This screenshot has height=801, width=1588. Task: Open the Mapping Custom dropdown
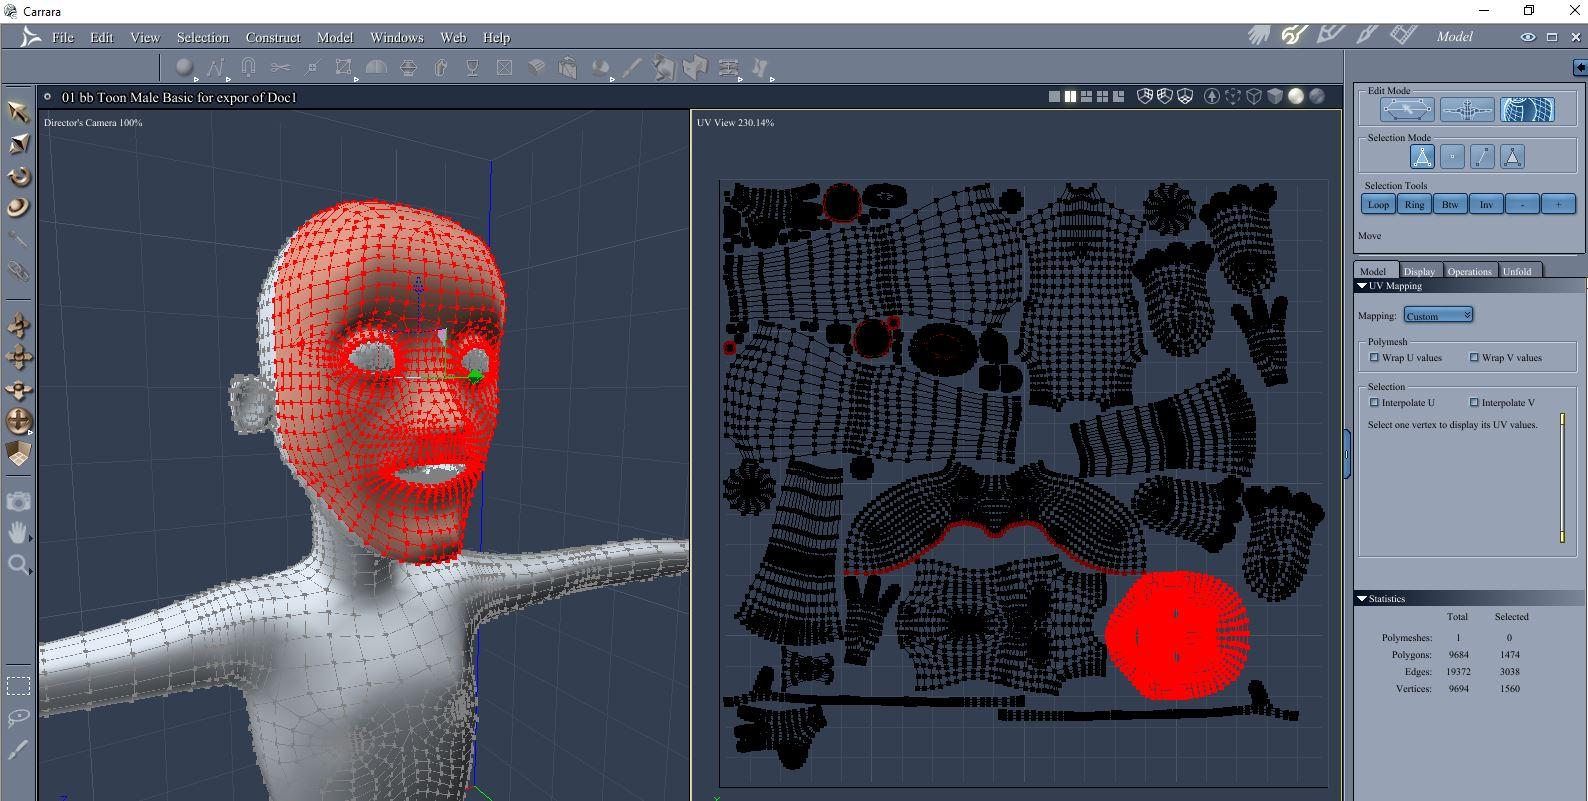click(x=1438, y=316)
